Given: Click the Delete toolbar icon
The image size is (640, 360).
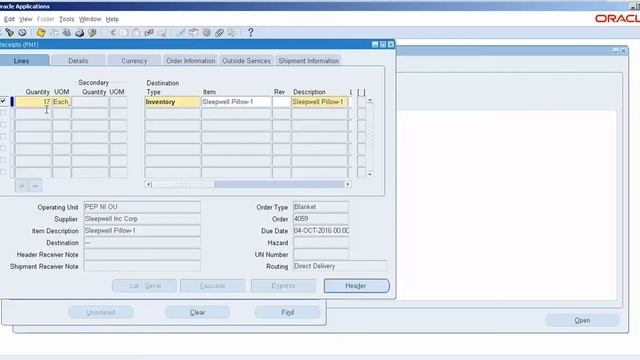Looking at the screenshot, I should click(162, 33).
